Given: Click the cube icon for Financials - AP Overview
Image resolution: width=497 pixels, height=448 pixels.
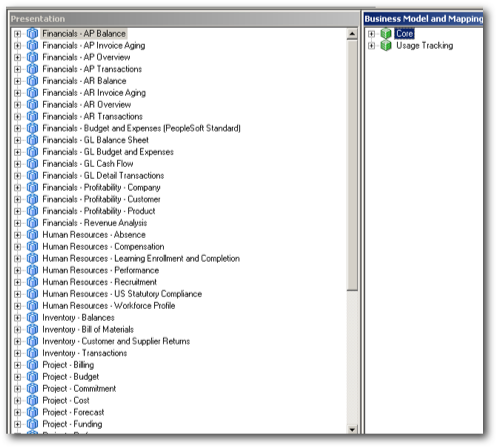Looking at the screenshot, I should [x=32, y=57].
